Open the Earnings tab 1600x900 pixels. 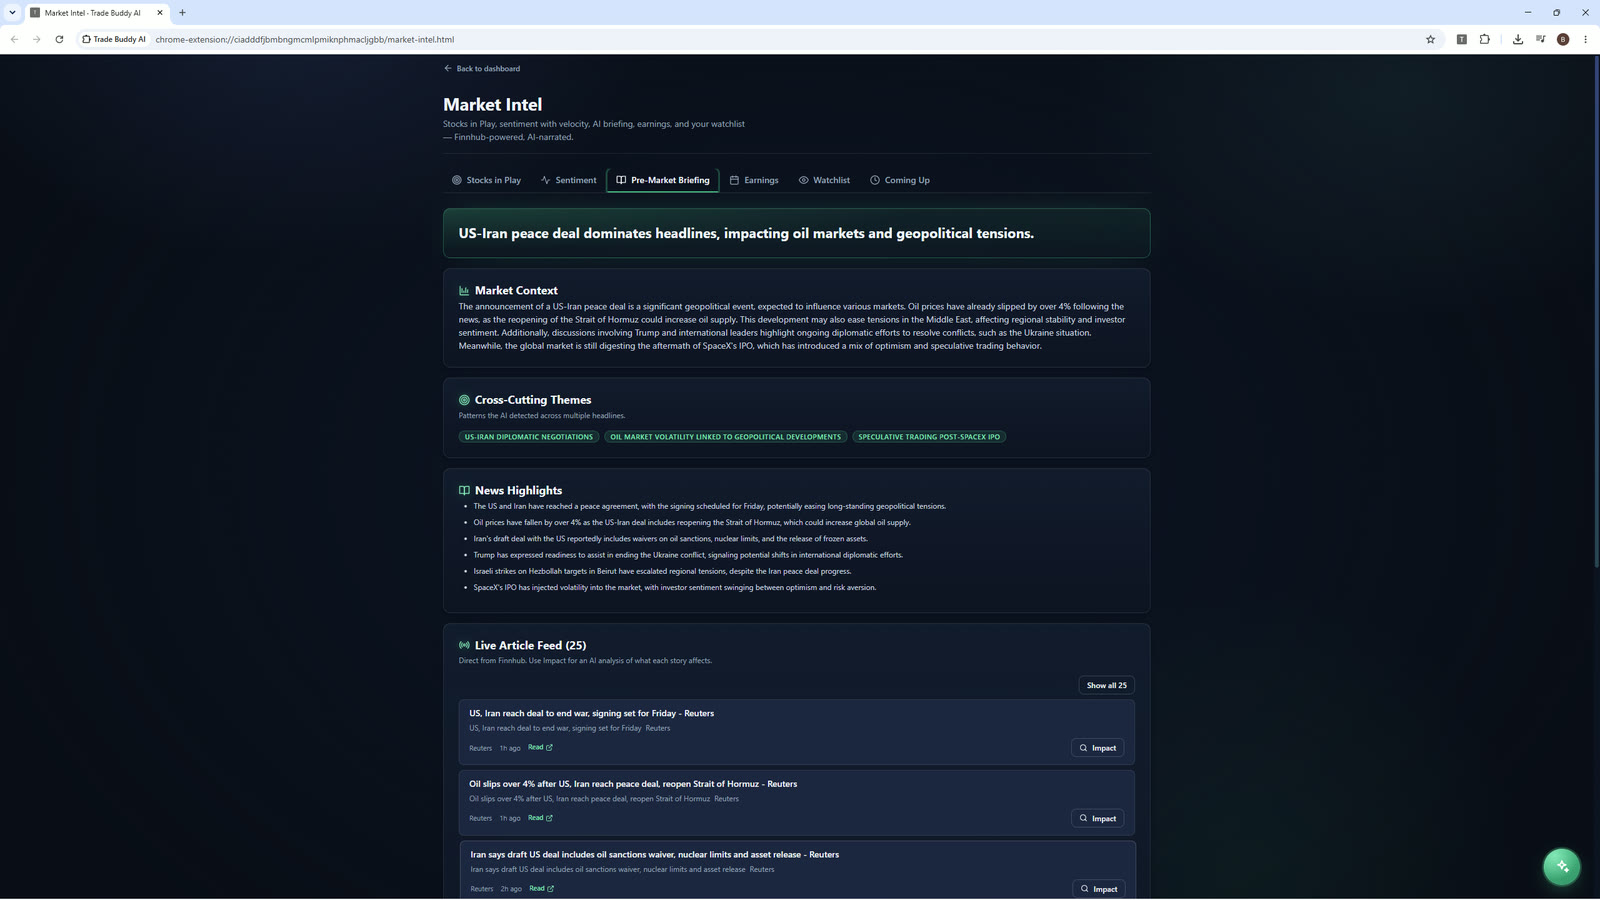(x=754, y=180)
